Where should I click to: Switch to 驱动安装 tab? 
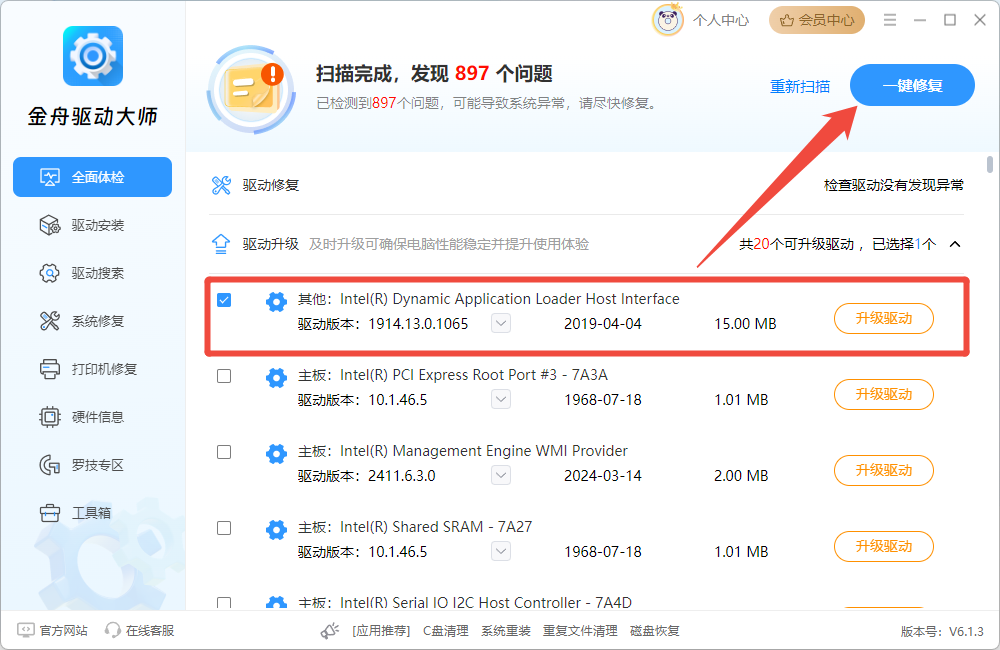(92, 225)
